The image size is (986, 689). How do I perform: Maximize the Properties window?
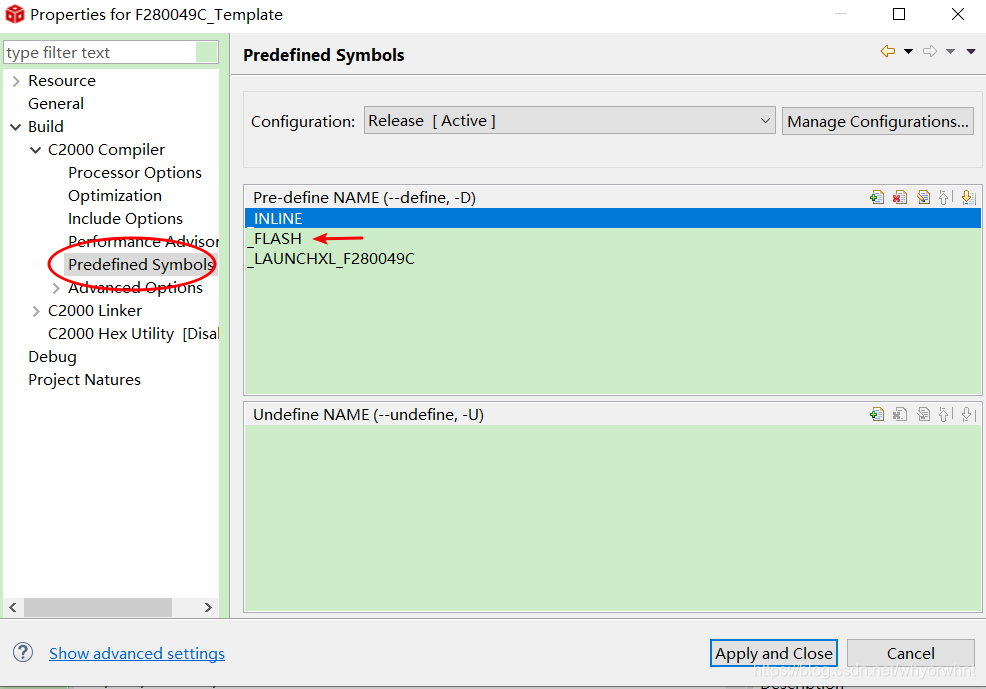(x=899, y=14)
